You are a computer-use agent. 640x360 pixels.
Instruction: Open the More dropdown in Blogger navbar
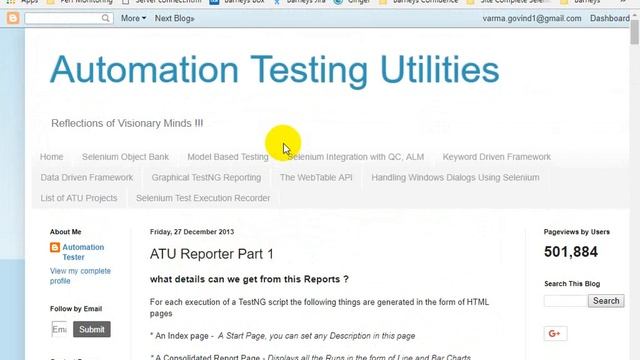[133, 18]
